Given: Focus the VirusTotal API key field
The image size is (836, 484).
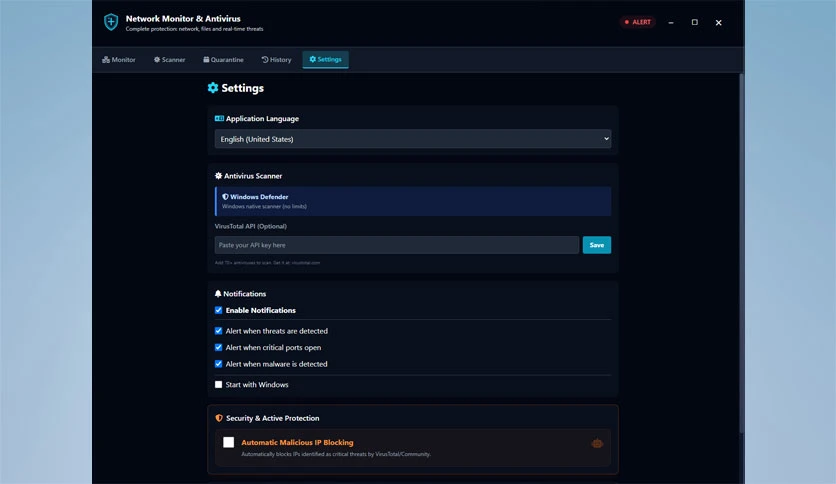Looking at the screenshot, I should pyautogui.click(x=397, y=245).
